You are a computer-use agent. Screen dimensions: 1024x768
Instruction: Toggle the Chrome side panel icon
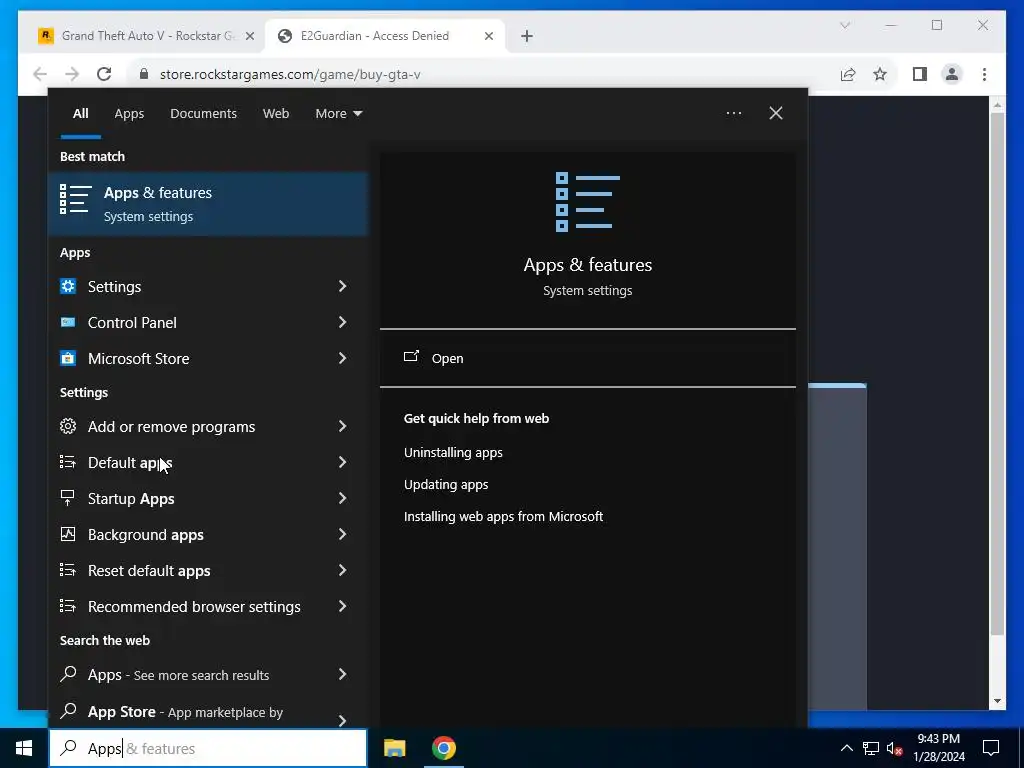pyautogui.click(x=920, y=74)
